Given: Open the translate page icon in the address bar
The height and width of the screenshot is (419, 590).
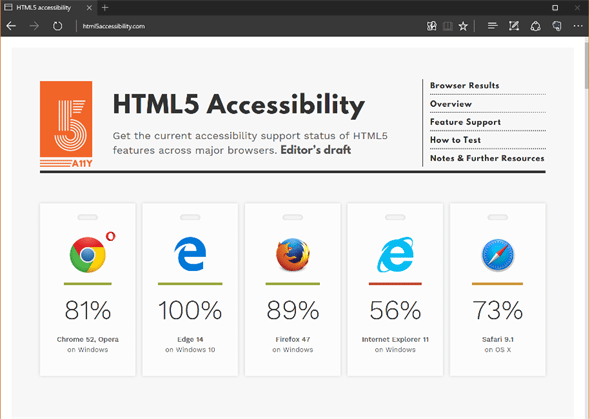Looking at the screenshot, I should point(431,26).
